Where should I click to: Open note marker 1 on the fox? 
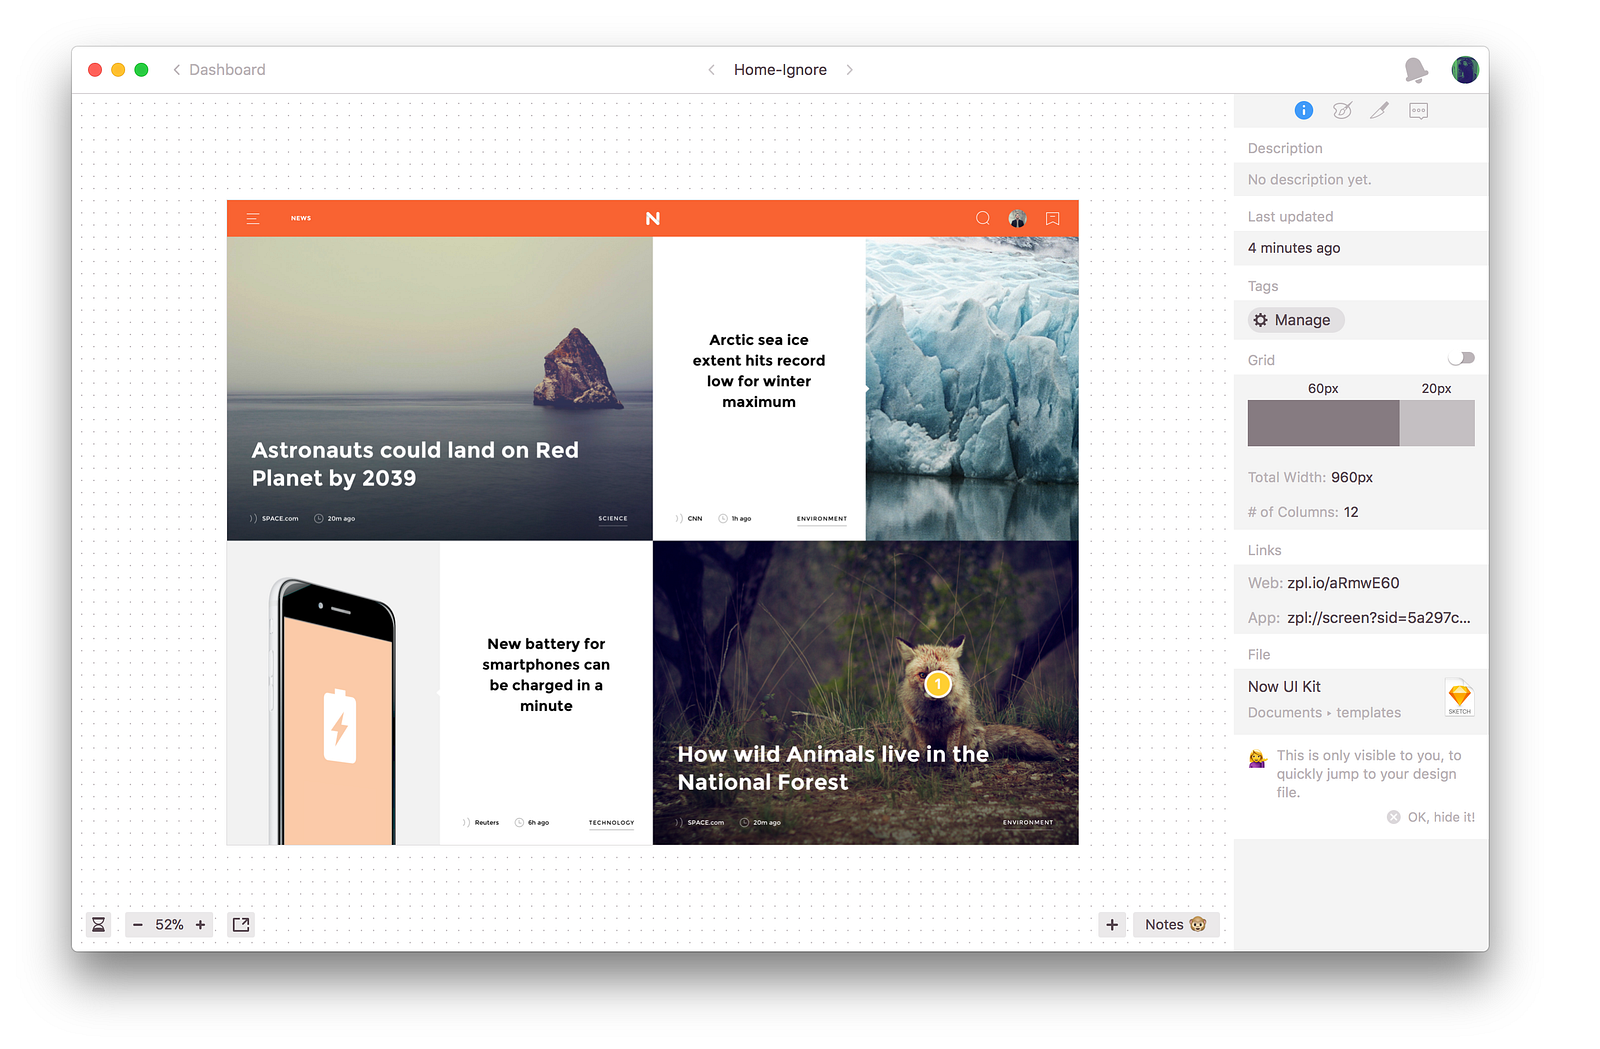(x=938, y=684)
